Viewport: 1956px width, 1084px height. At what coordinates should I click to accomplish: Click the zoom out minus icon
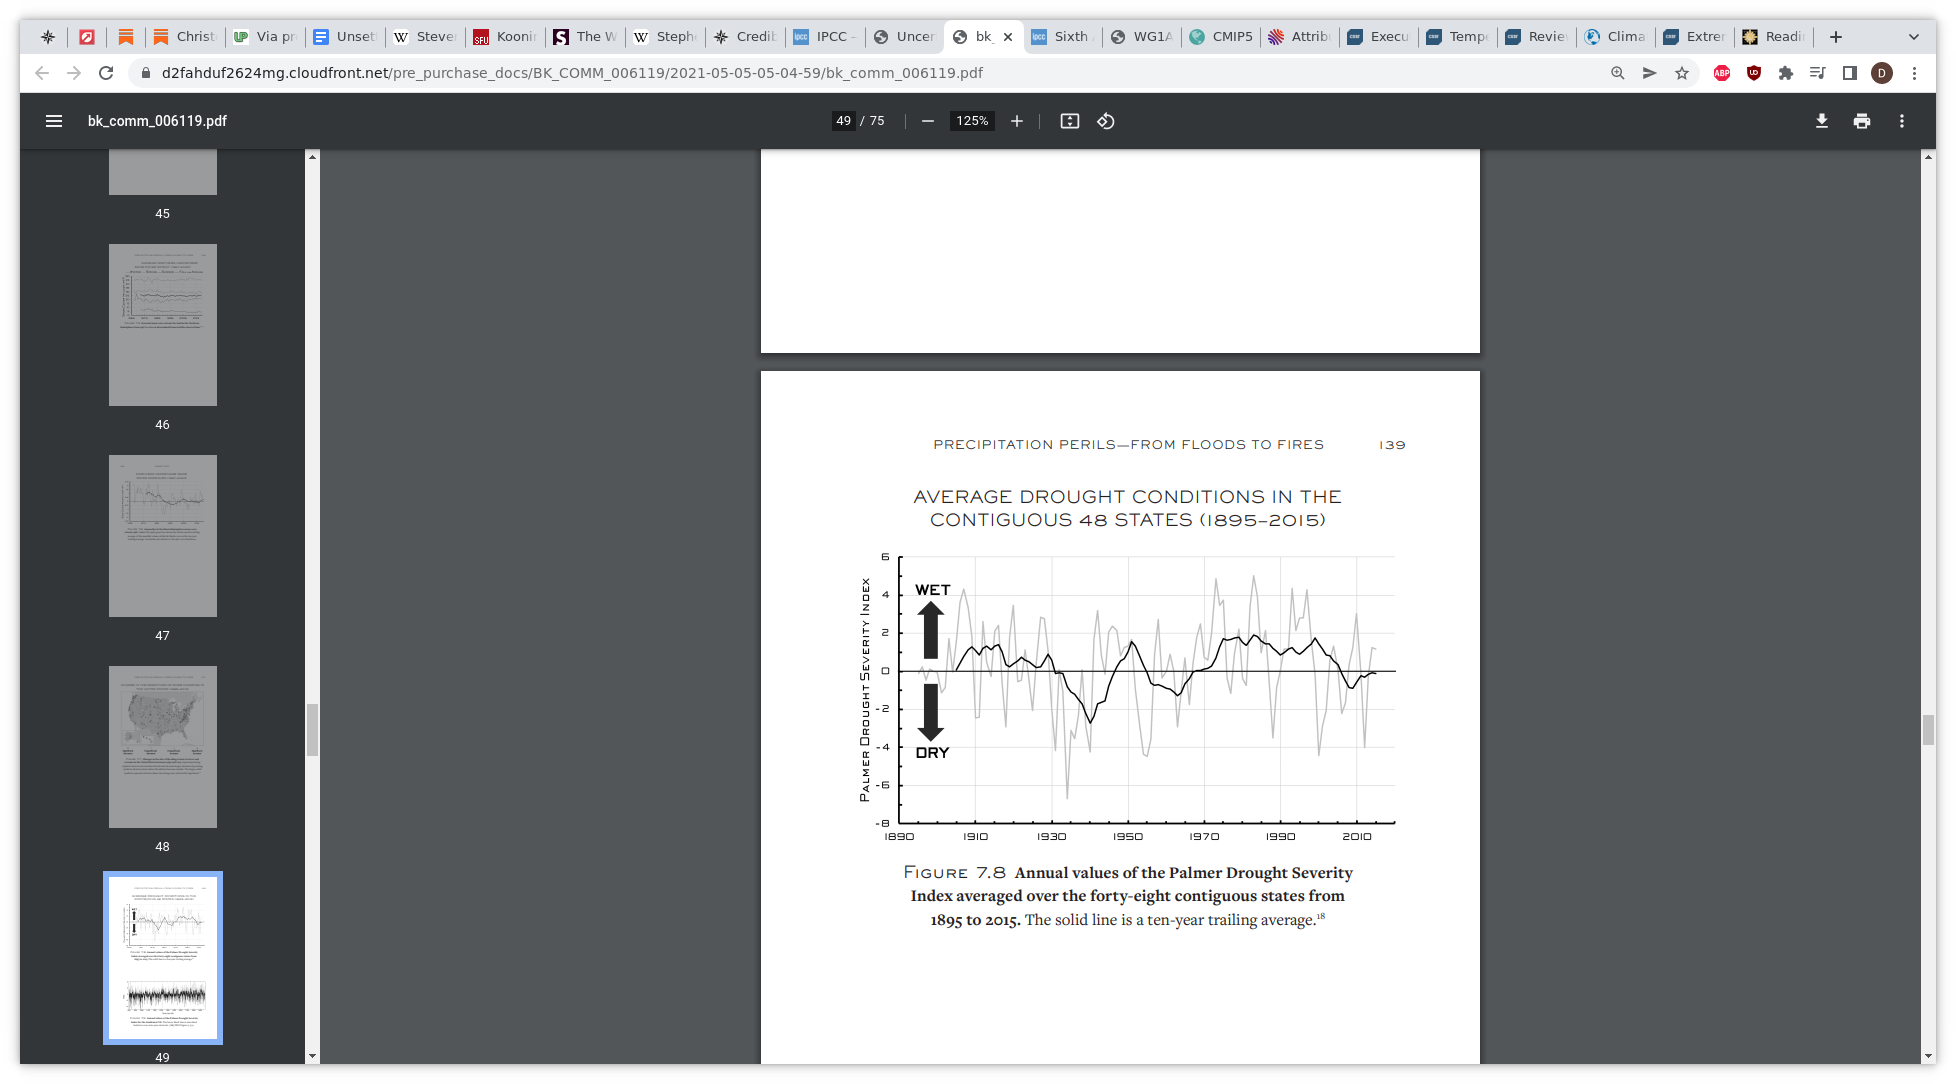coord(928,121)
